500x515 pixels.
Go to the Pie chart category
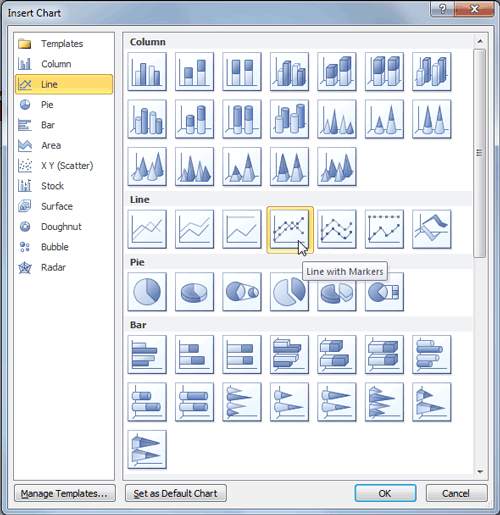click(64, 105)
